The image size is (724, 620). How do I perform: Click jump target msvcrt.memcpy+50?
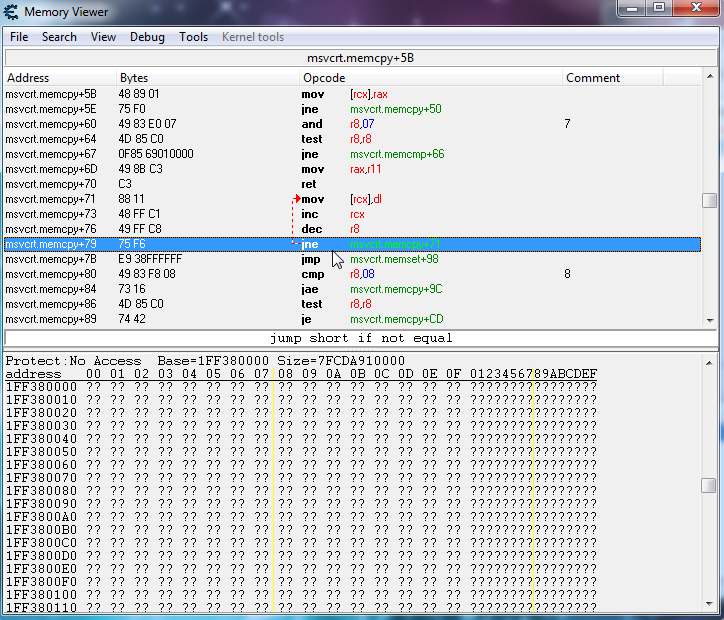point(396,109)
